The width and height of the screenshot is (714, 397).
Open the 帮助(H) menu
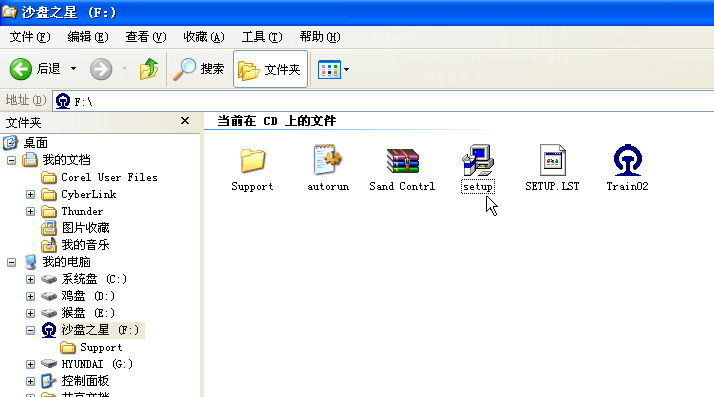[320, 37]
